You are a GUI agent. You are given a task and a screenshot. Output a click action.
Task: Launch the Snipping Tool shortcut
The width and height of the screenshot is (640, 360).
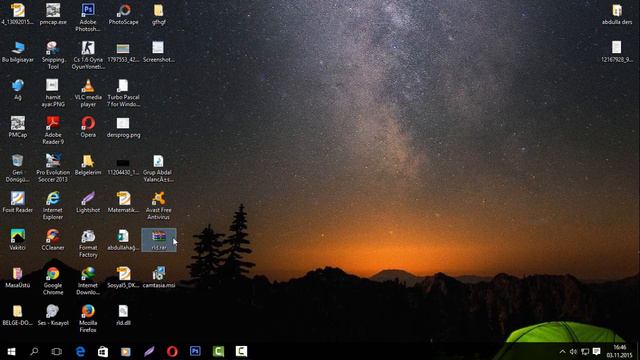point(53,55)
